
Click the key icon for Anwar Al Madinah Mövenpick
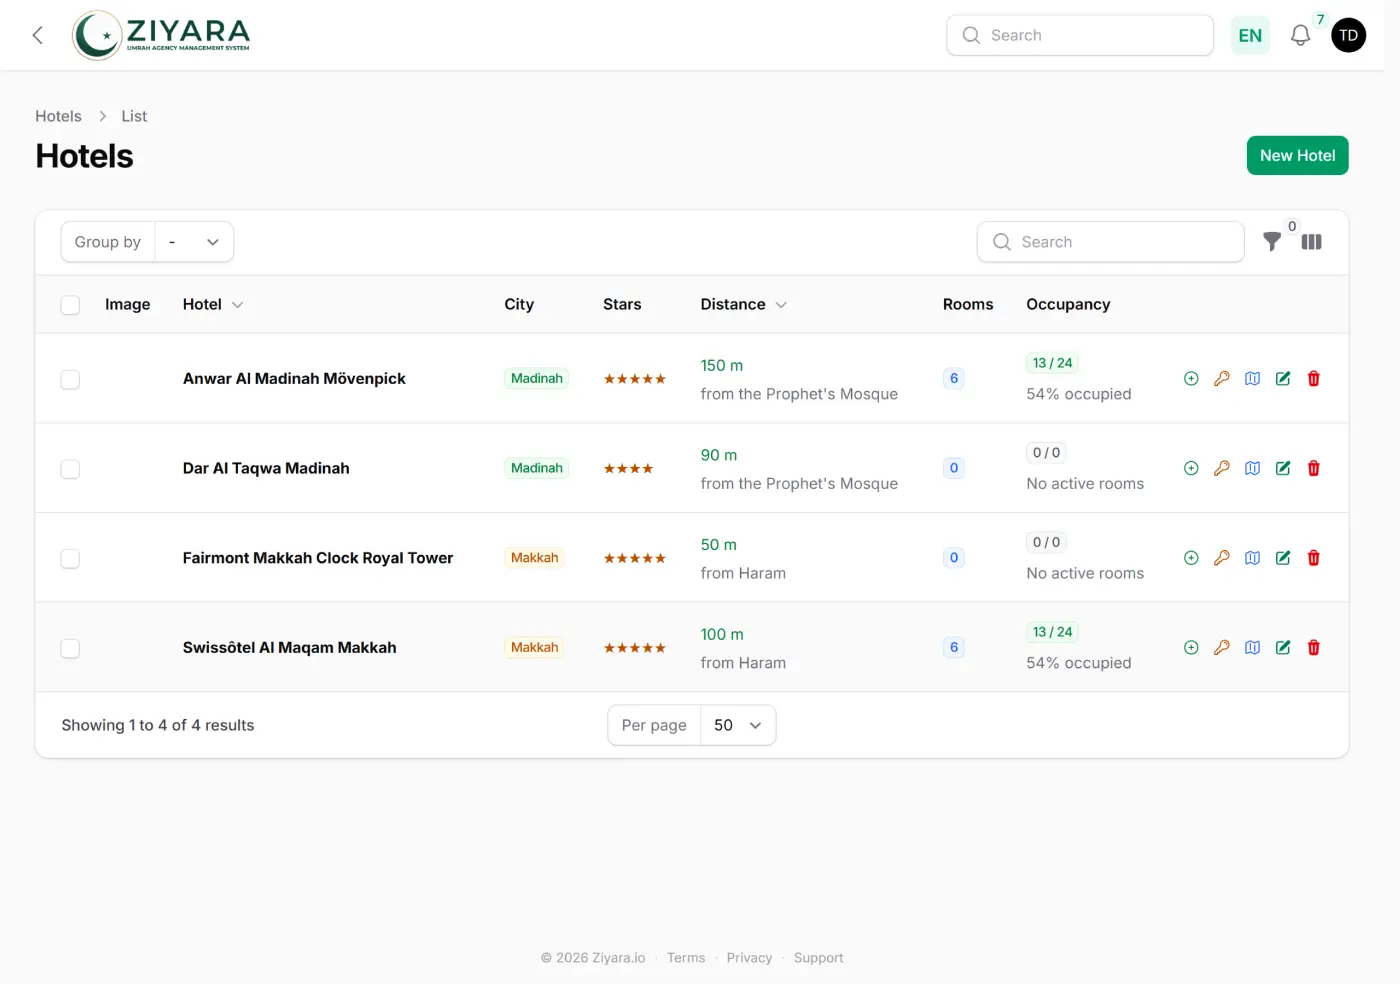[x=1222, y=379]
